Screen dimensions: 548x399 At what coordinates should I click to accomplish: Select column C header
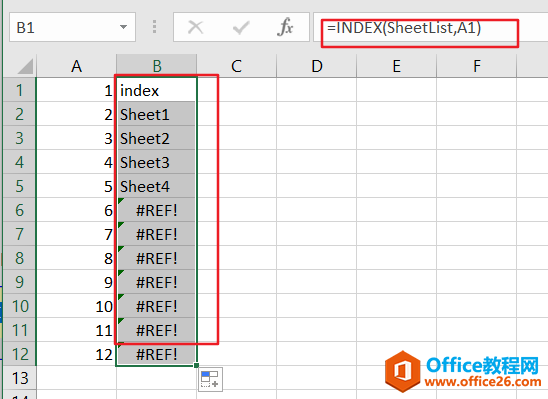237,66
